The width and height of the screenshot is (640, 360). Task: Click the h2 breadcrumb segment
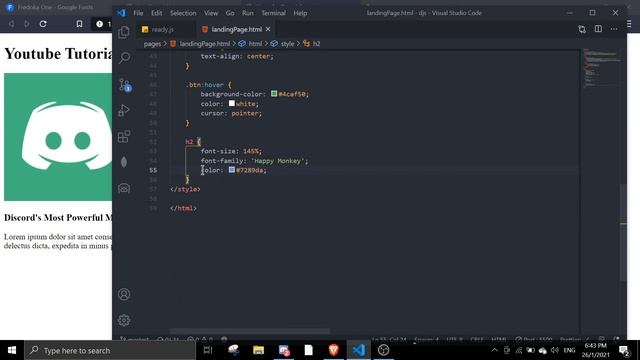316,44
